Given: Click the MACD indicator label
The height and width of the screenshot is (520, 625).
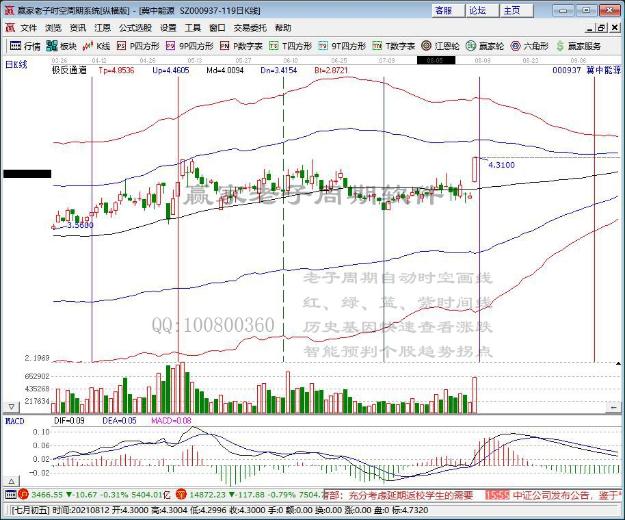Looking at the screenshot, I should pos(14,421).
